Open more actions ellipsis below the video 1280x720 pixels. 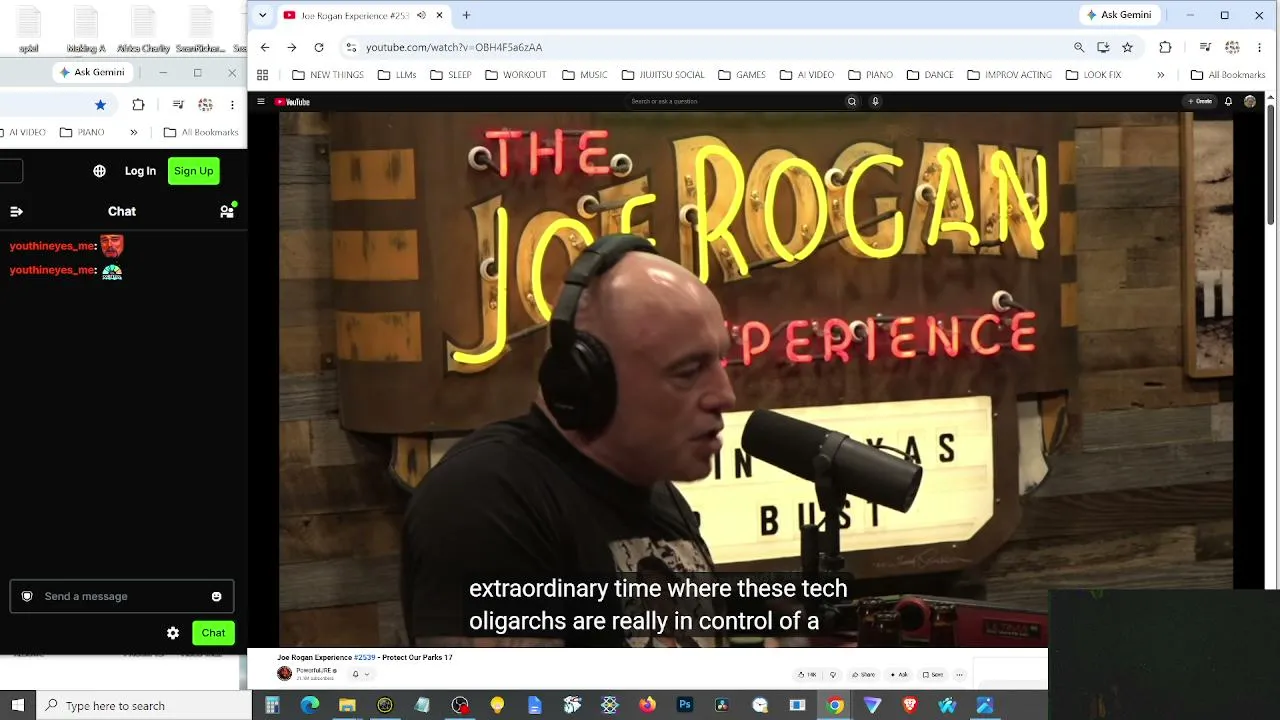click(x=959, y=674)
